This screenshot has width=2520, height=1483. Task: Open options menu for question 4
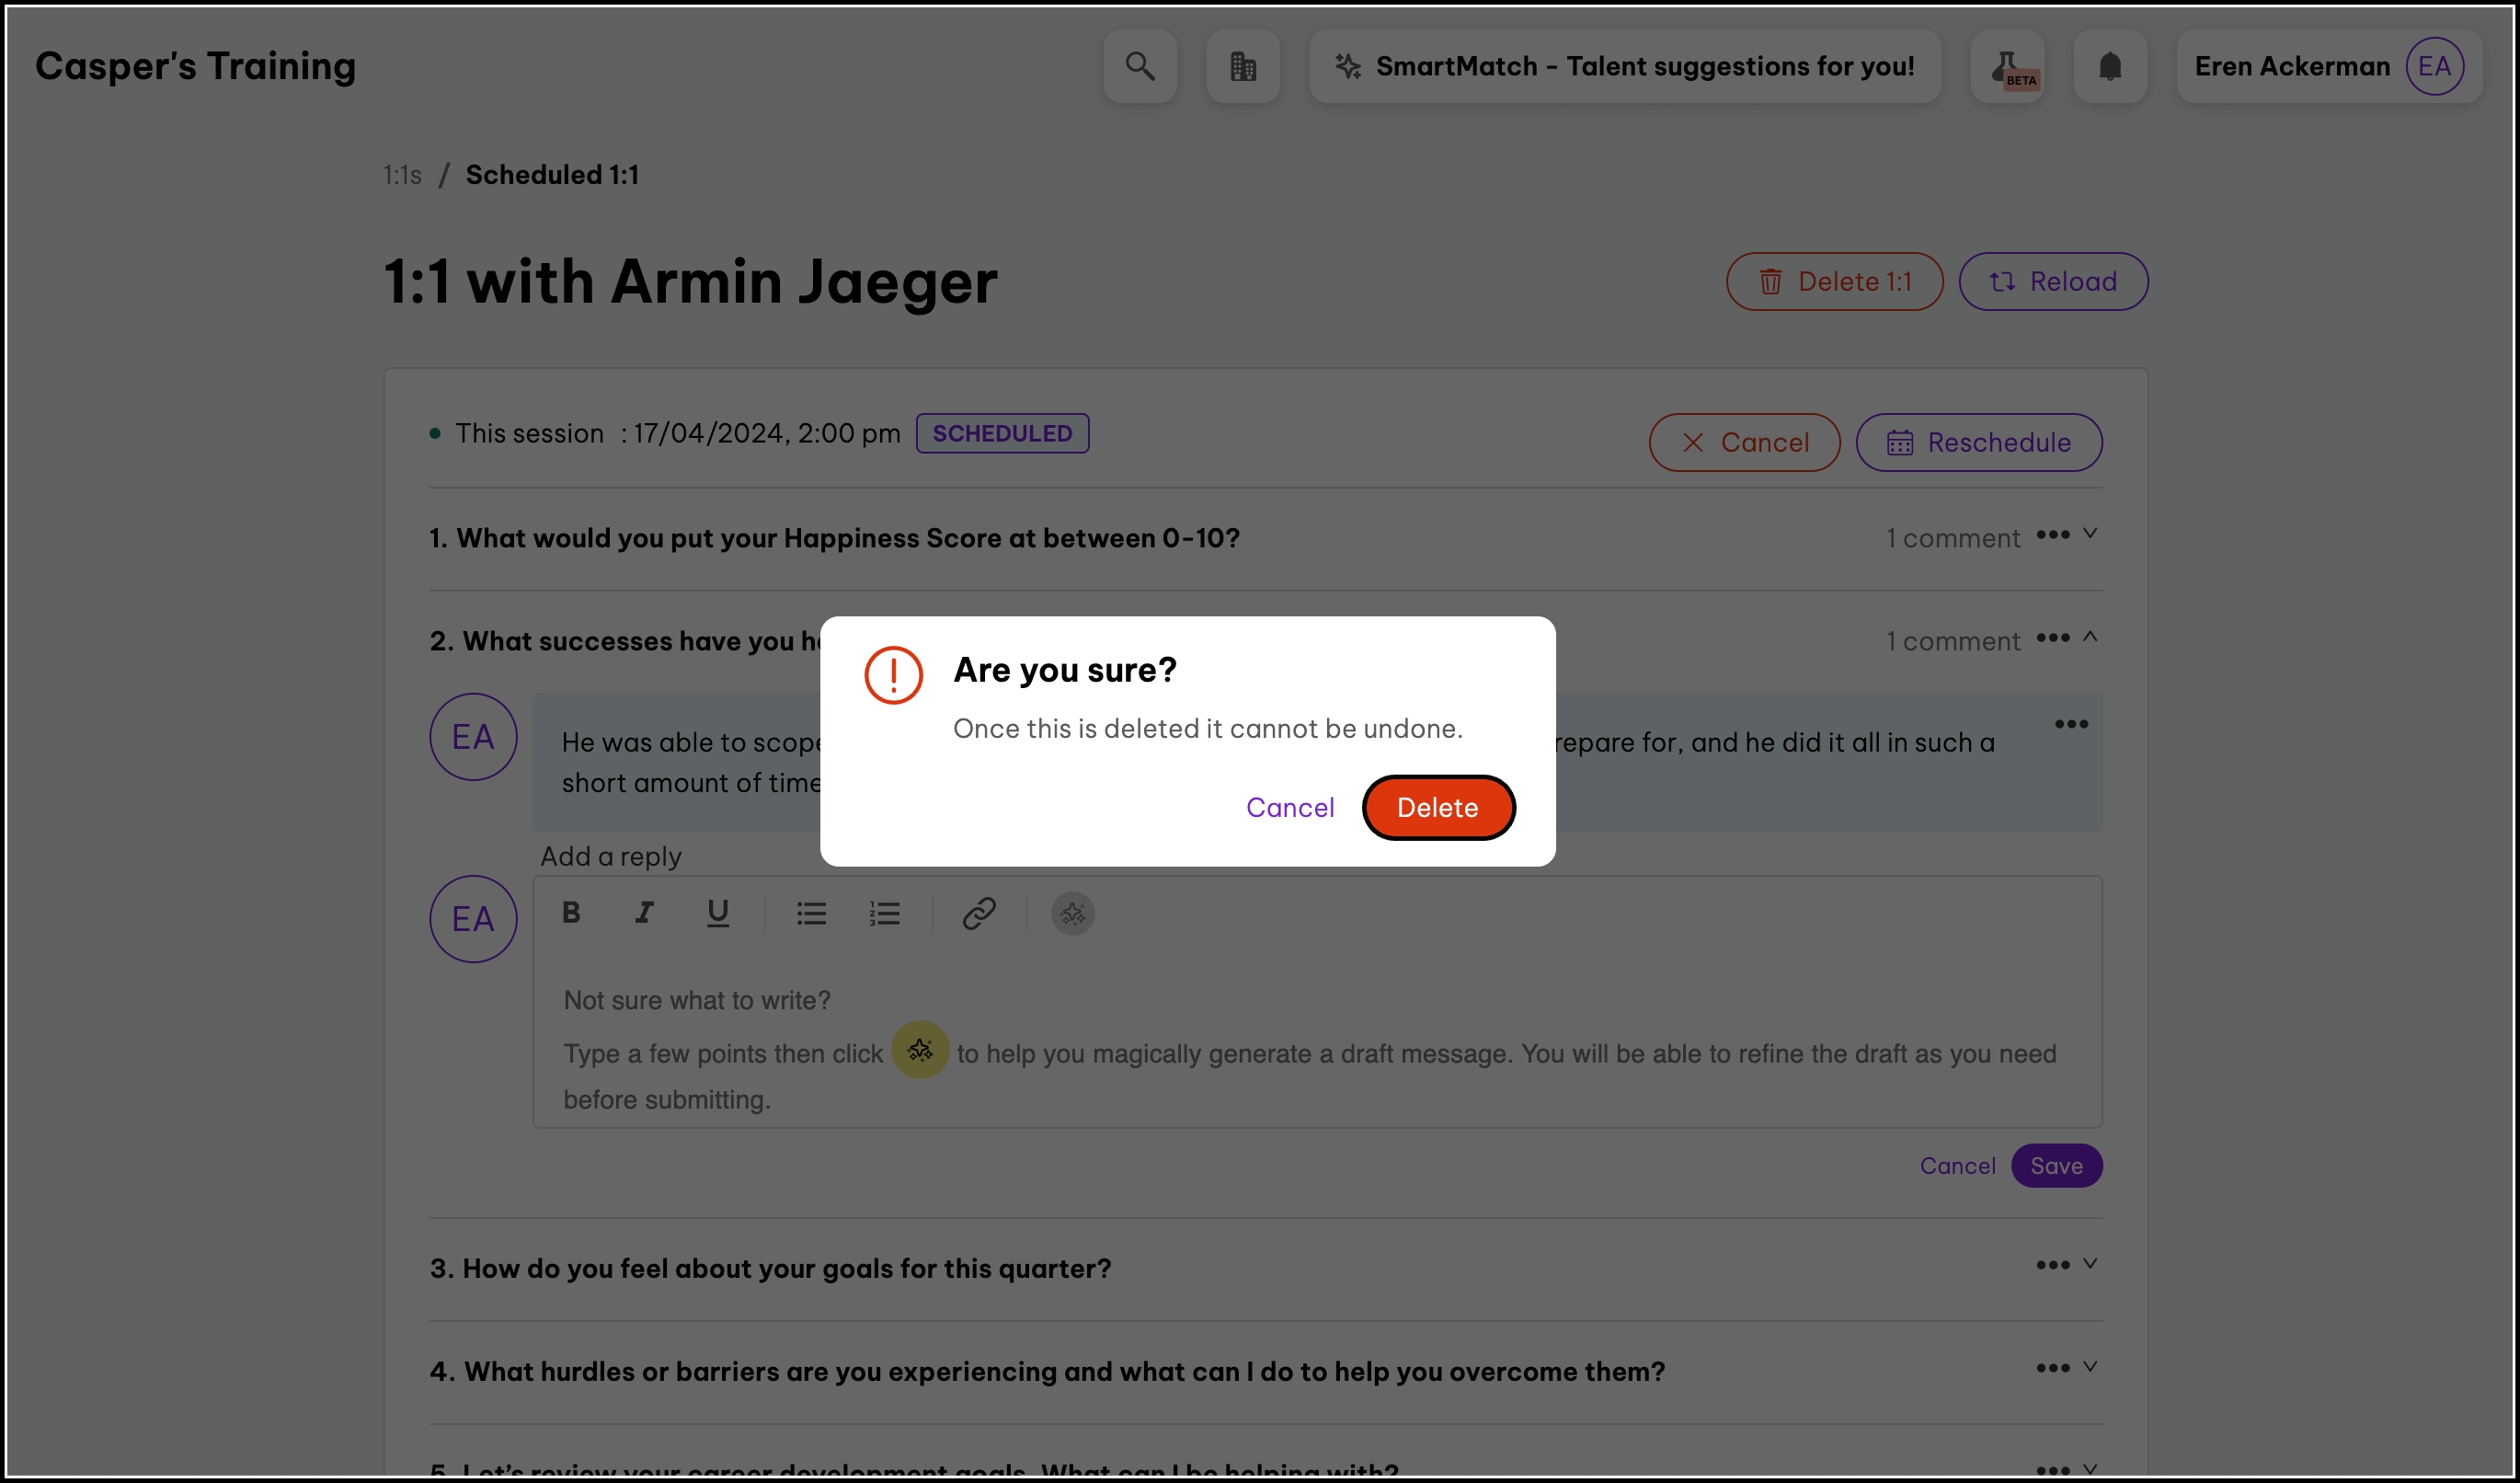pyautogui.click(x=2052, y=1367)
